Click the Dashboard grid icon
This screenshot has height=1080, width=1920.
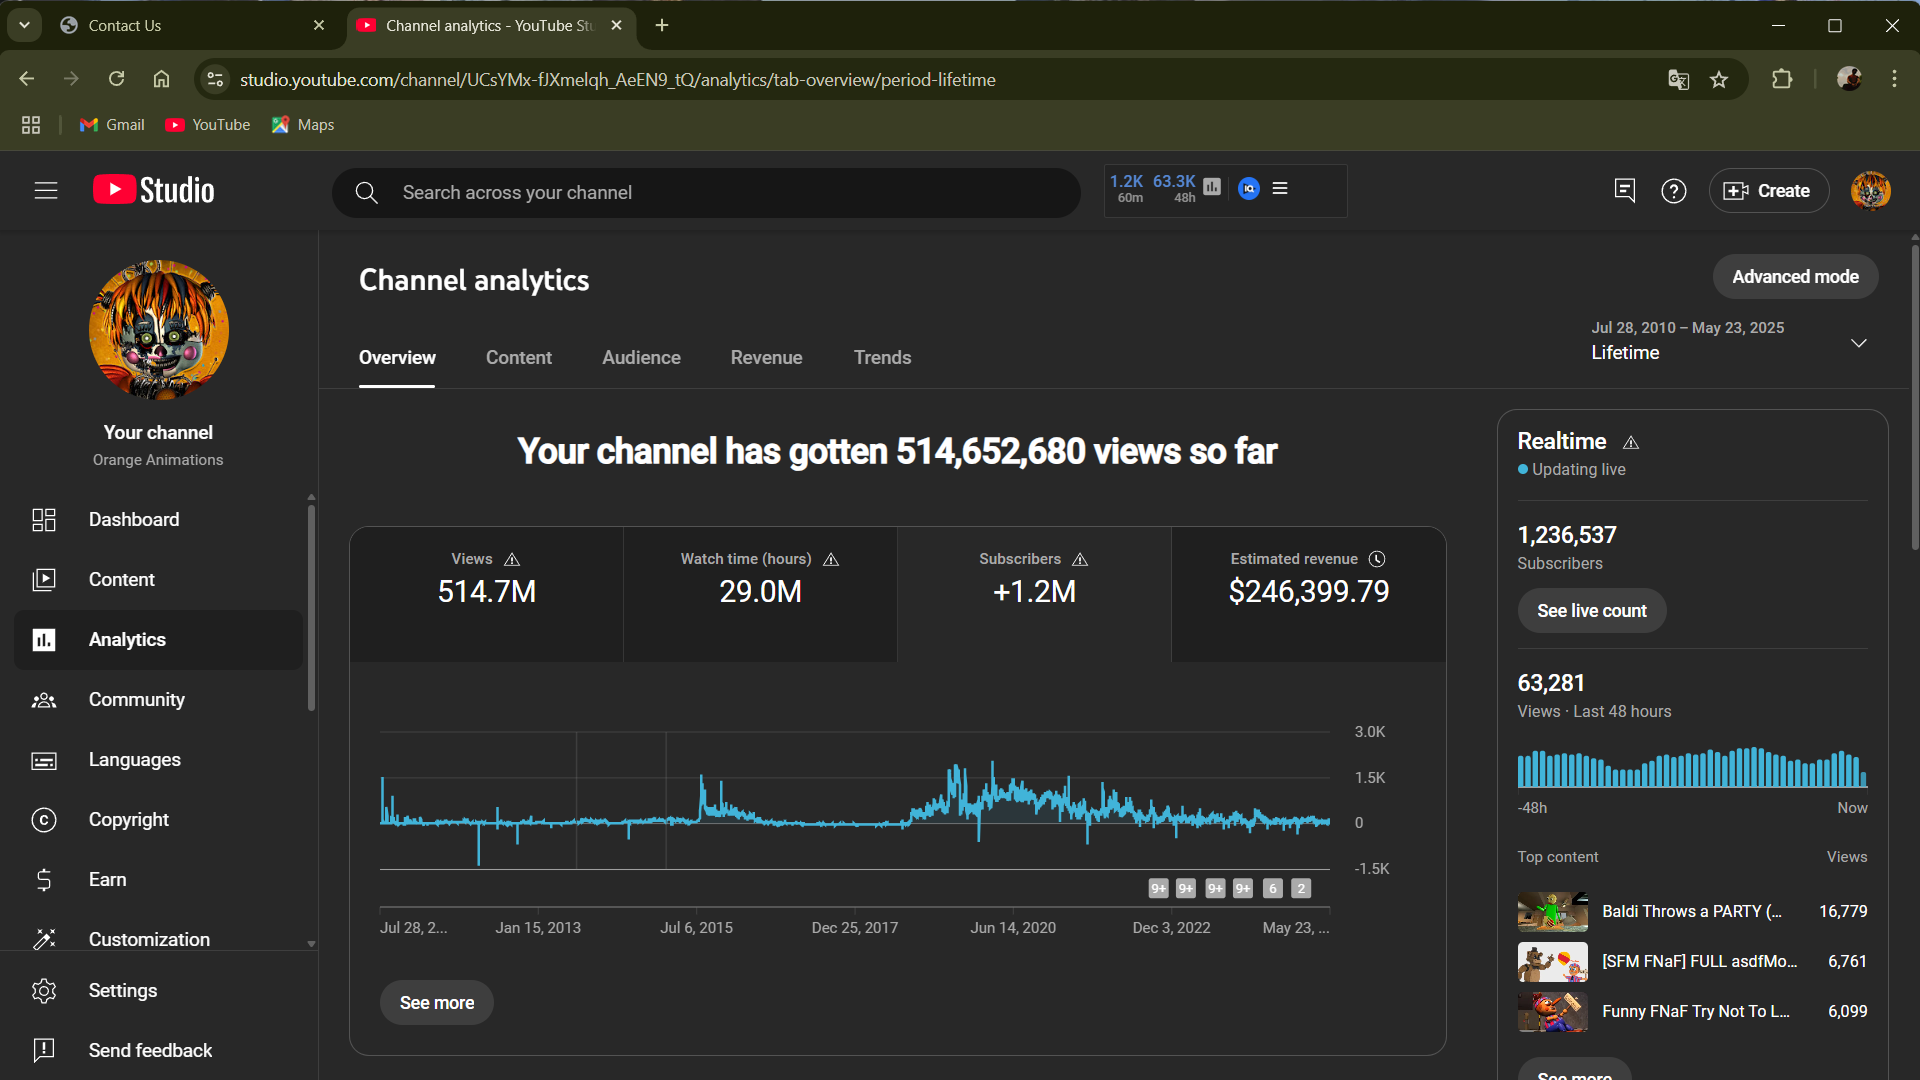coord(44,520)
